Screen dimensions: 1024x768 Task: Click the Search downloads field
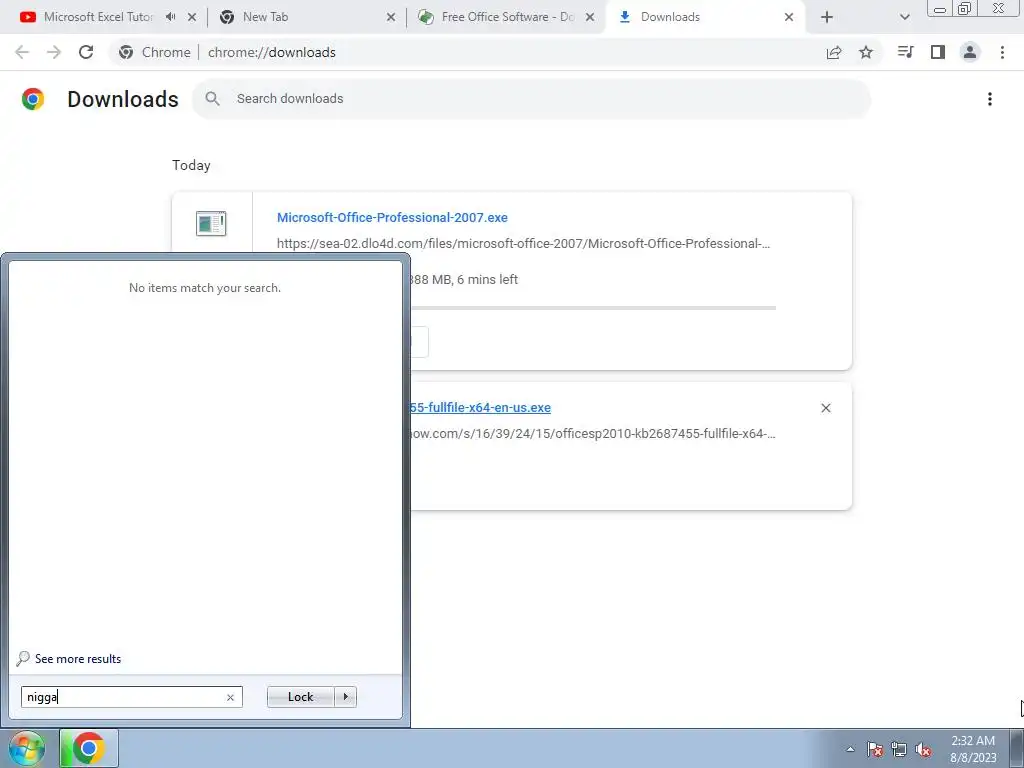pos(531,99)
